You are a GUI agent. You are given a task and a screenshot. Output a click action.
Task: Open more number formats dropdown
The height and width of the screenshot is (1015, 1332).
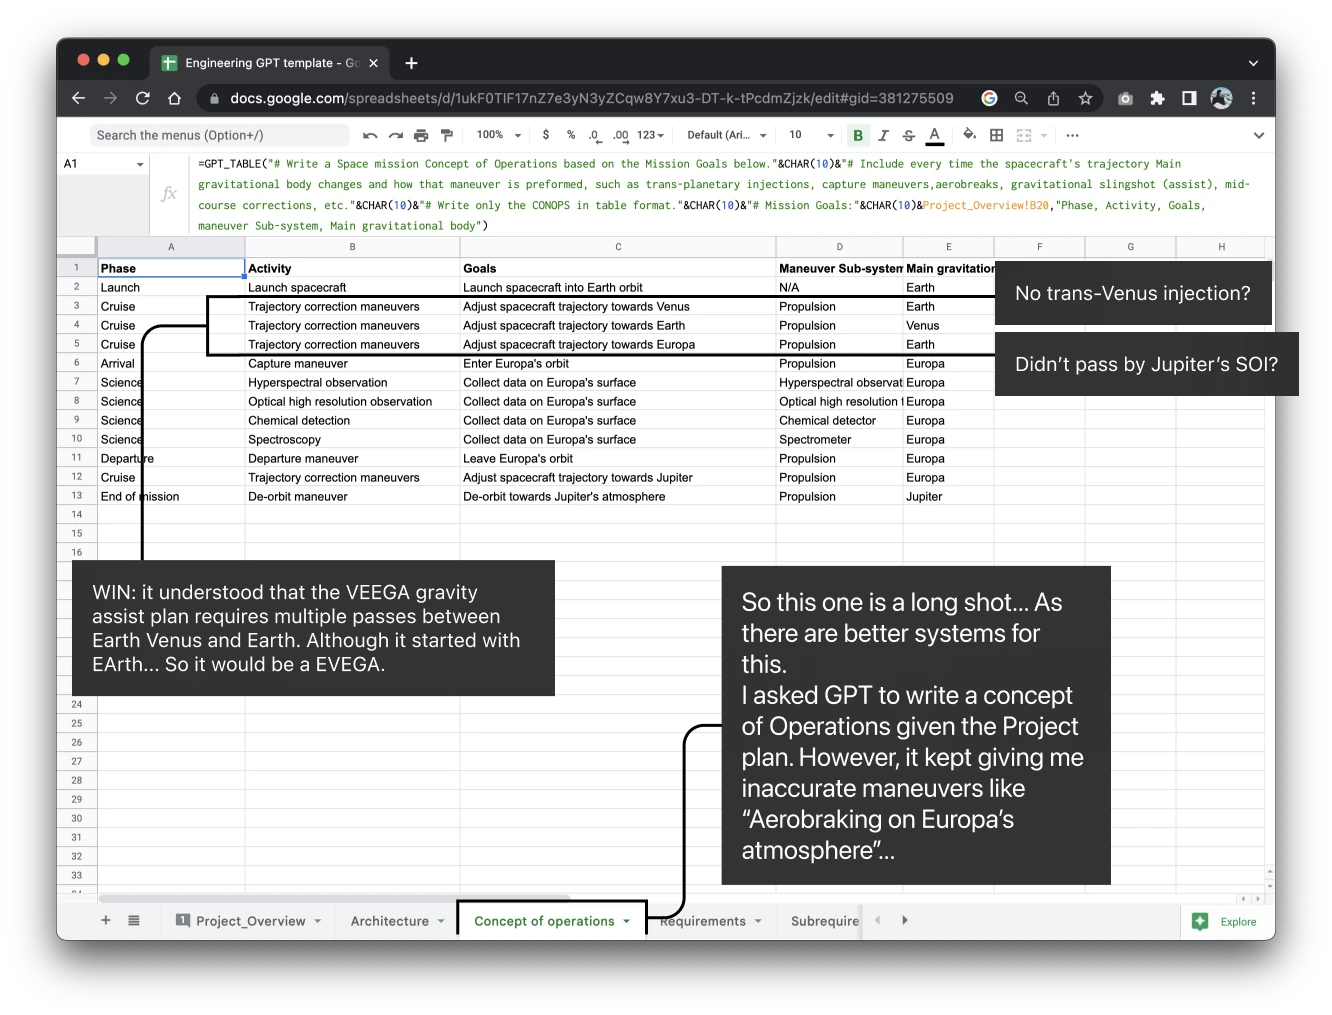pyautogui.click(x=651, y=135)
